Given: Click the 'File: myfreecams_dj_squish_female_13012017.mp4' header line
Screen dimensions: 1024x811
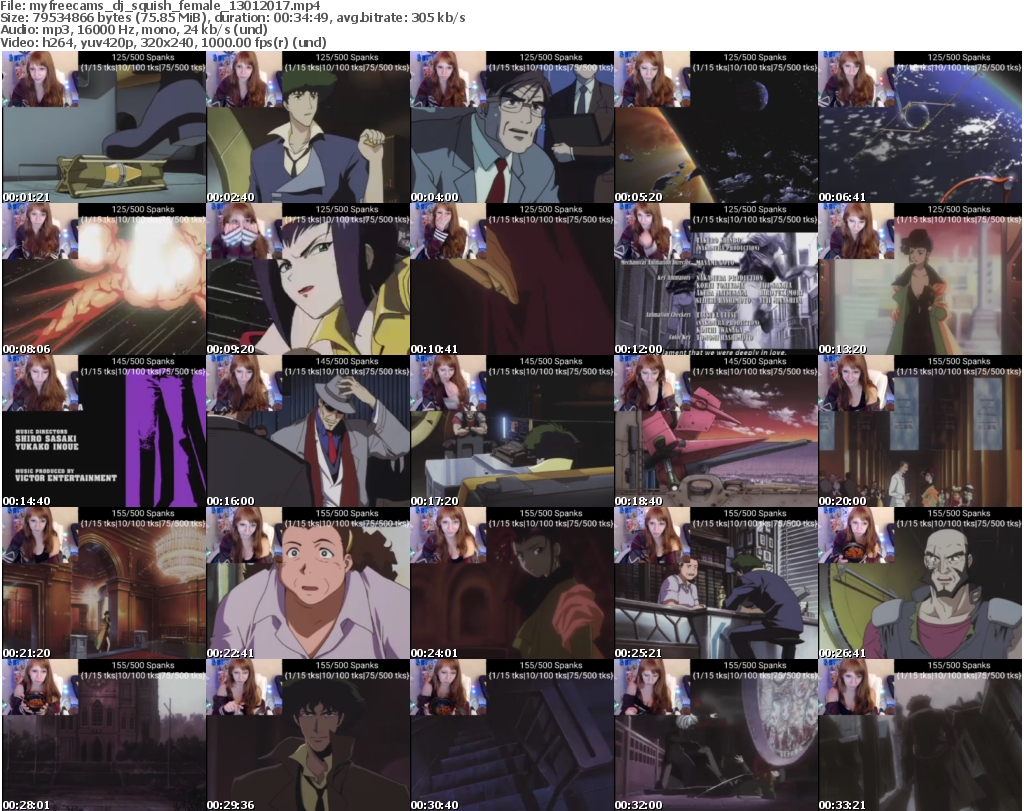Looking at the screenshot, I should point(160,6).
